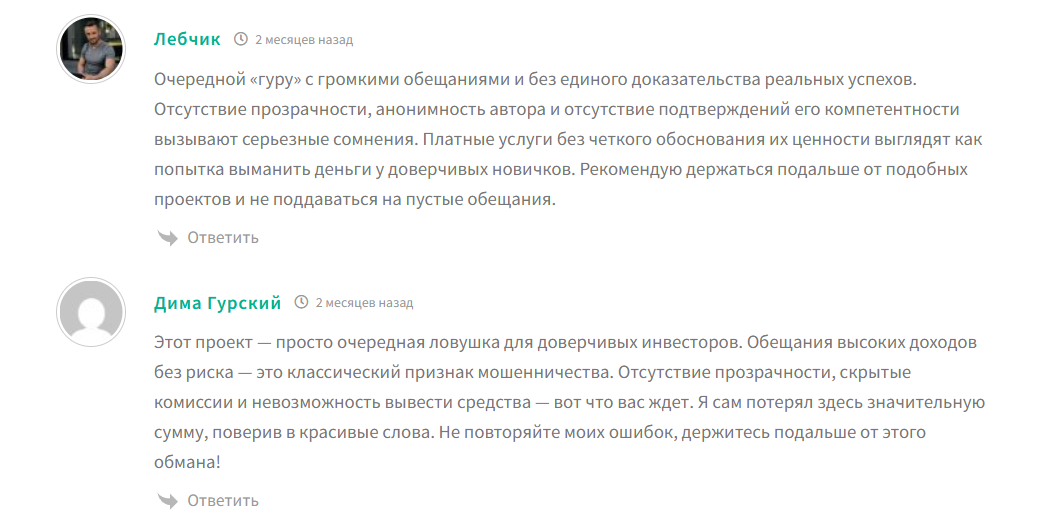Reply to Дима Гурский via the Ответить link
Screen dimensions: 1039x529
pos(223,500)
